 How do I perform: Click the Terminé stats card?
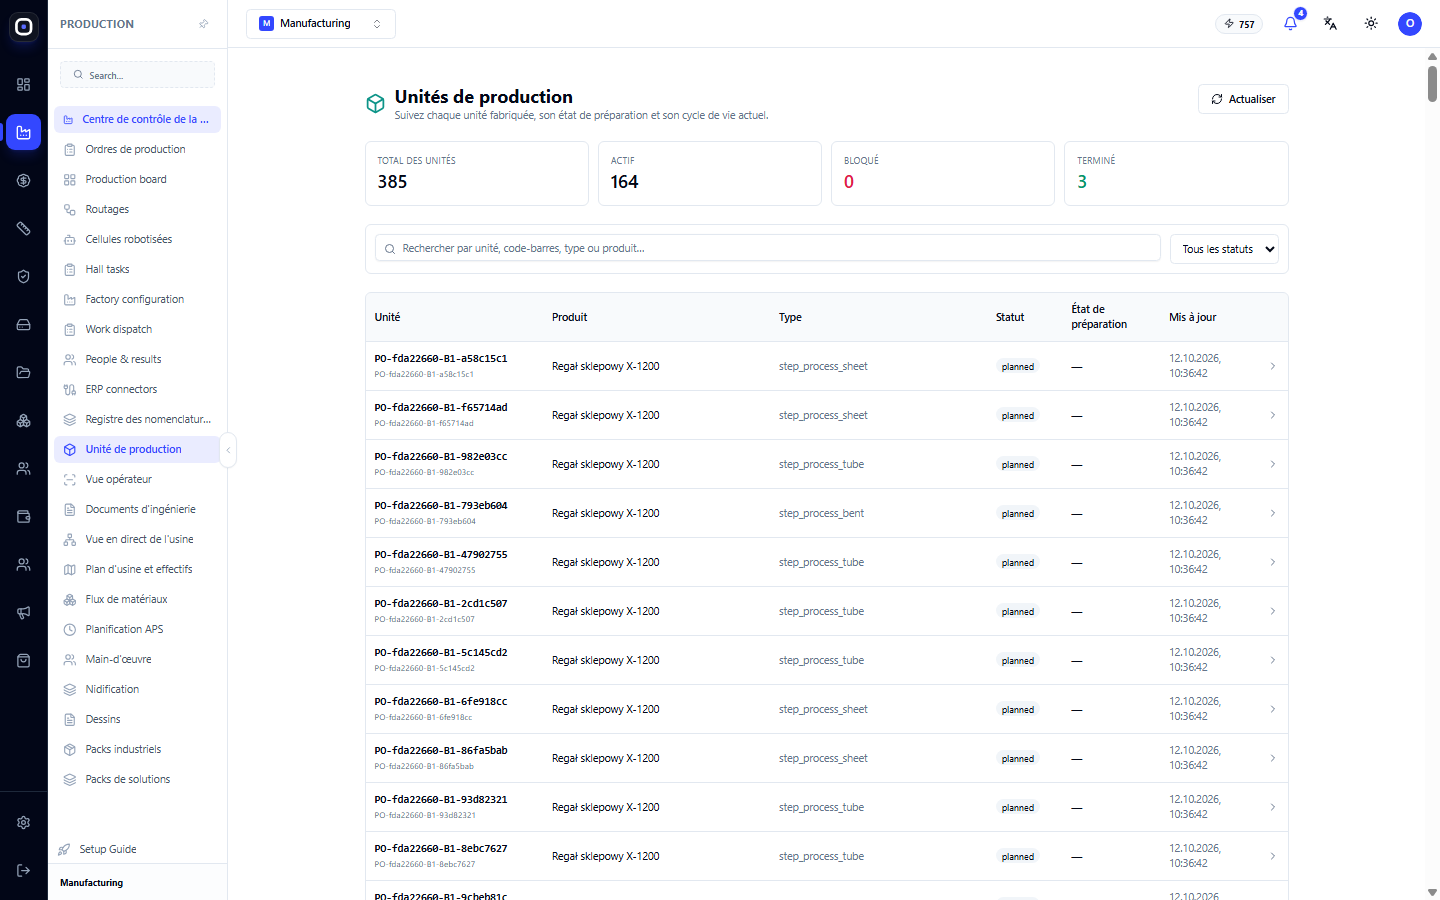1176,174
